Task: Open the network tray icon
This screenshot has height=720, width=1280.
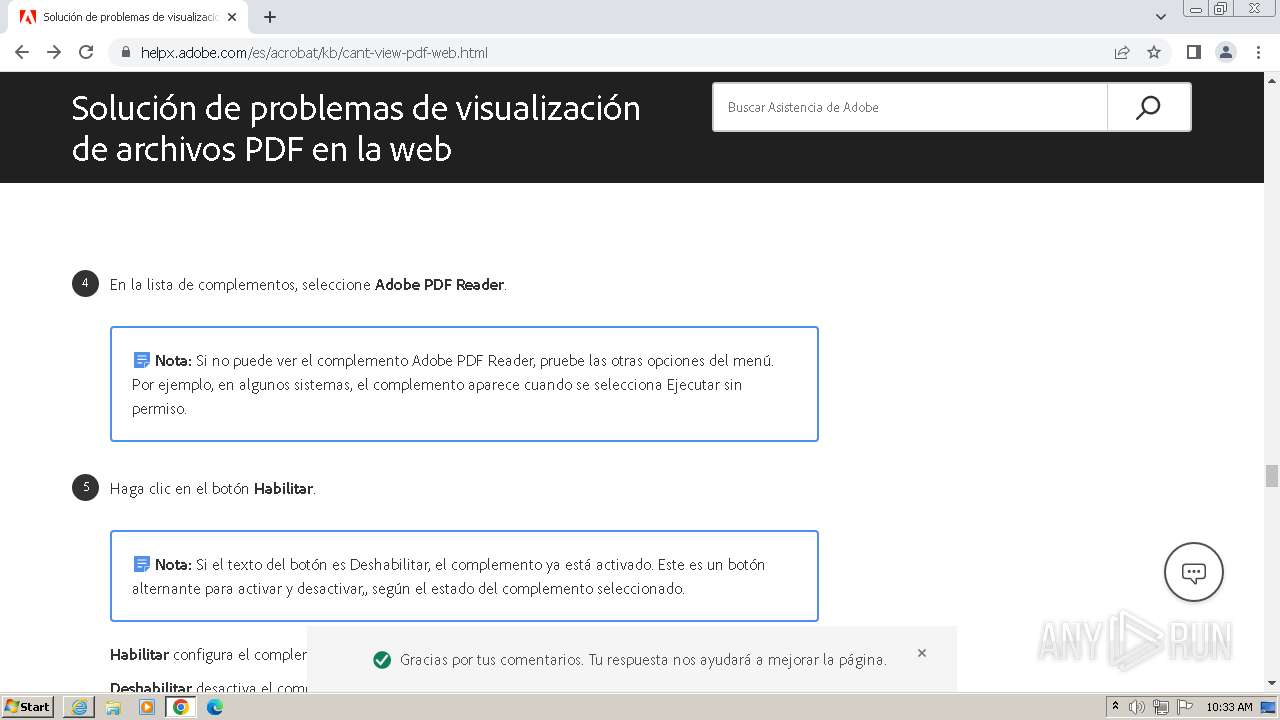Action: click(1161, 707)
